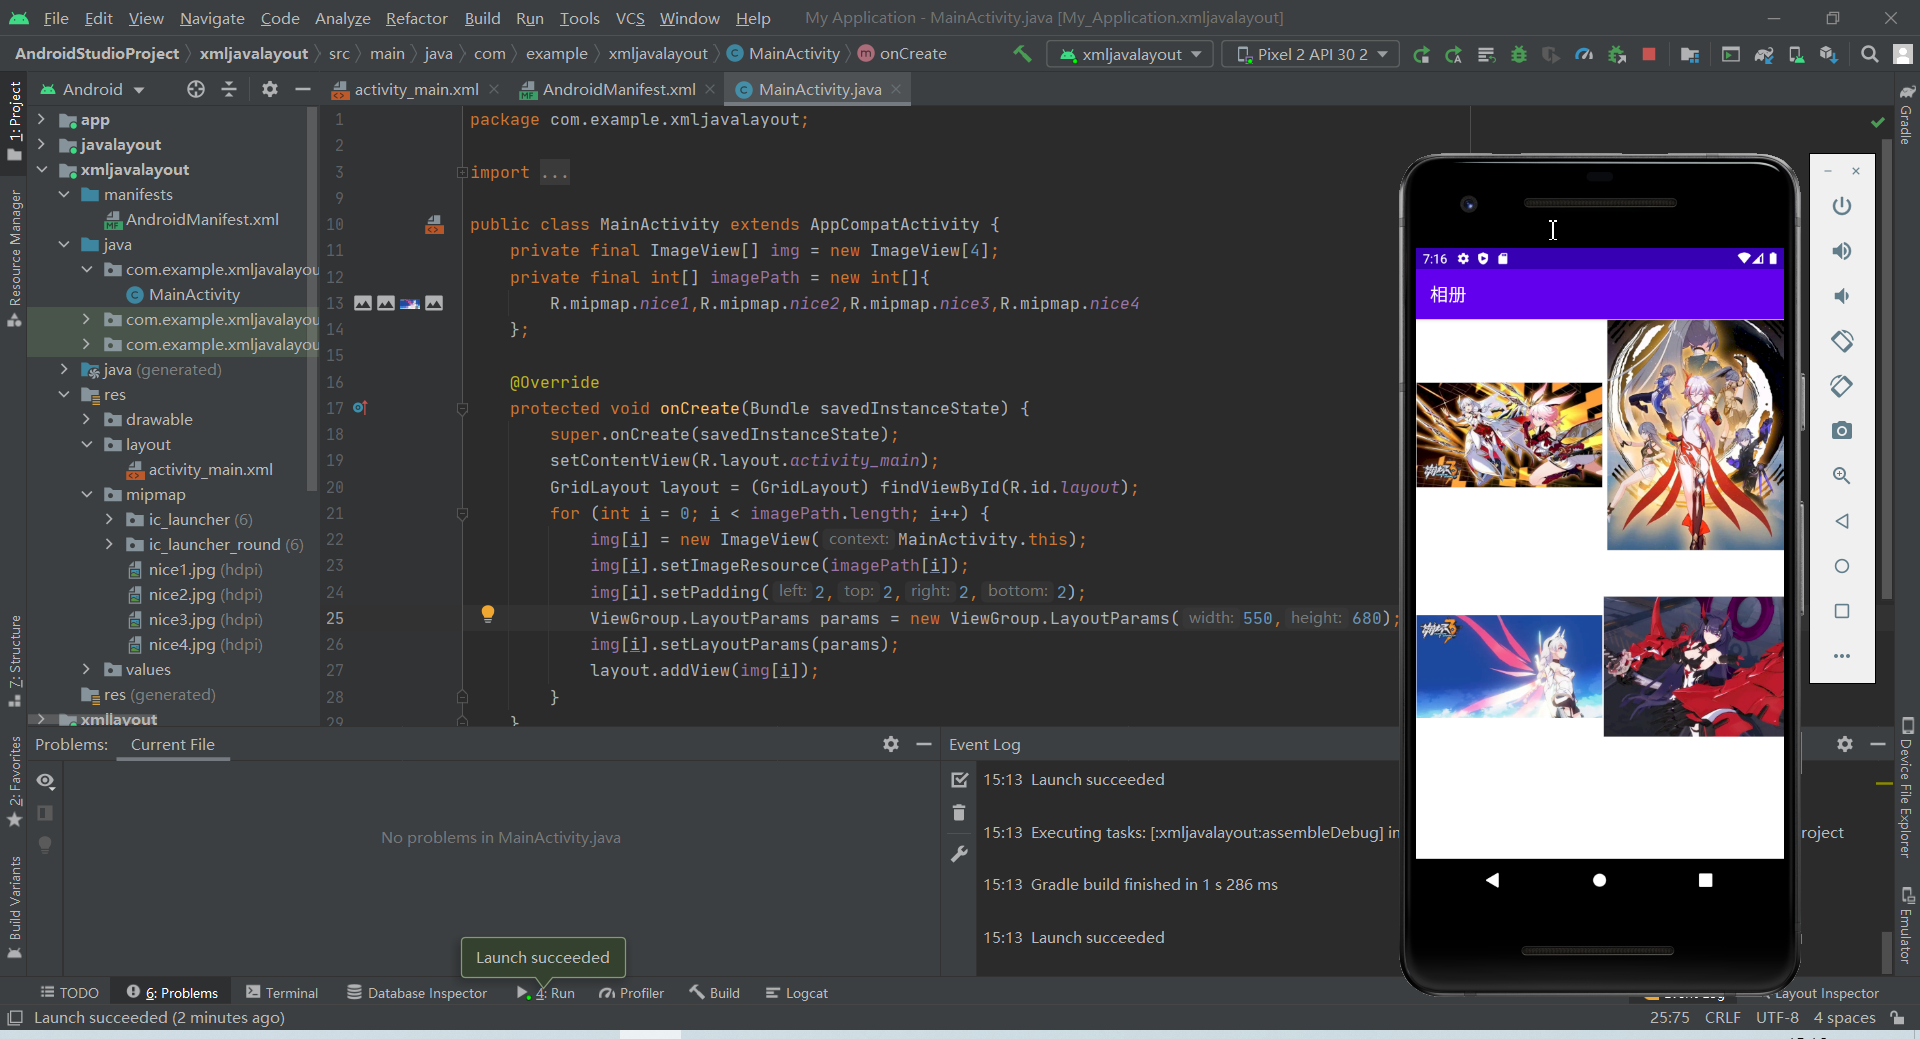Start debugging with the green bug icon
This screenshot has height=1039, width=1920.
pyautogui.click(x=1518, y=53)
